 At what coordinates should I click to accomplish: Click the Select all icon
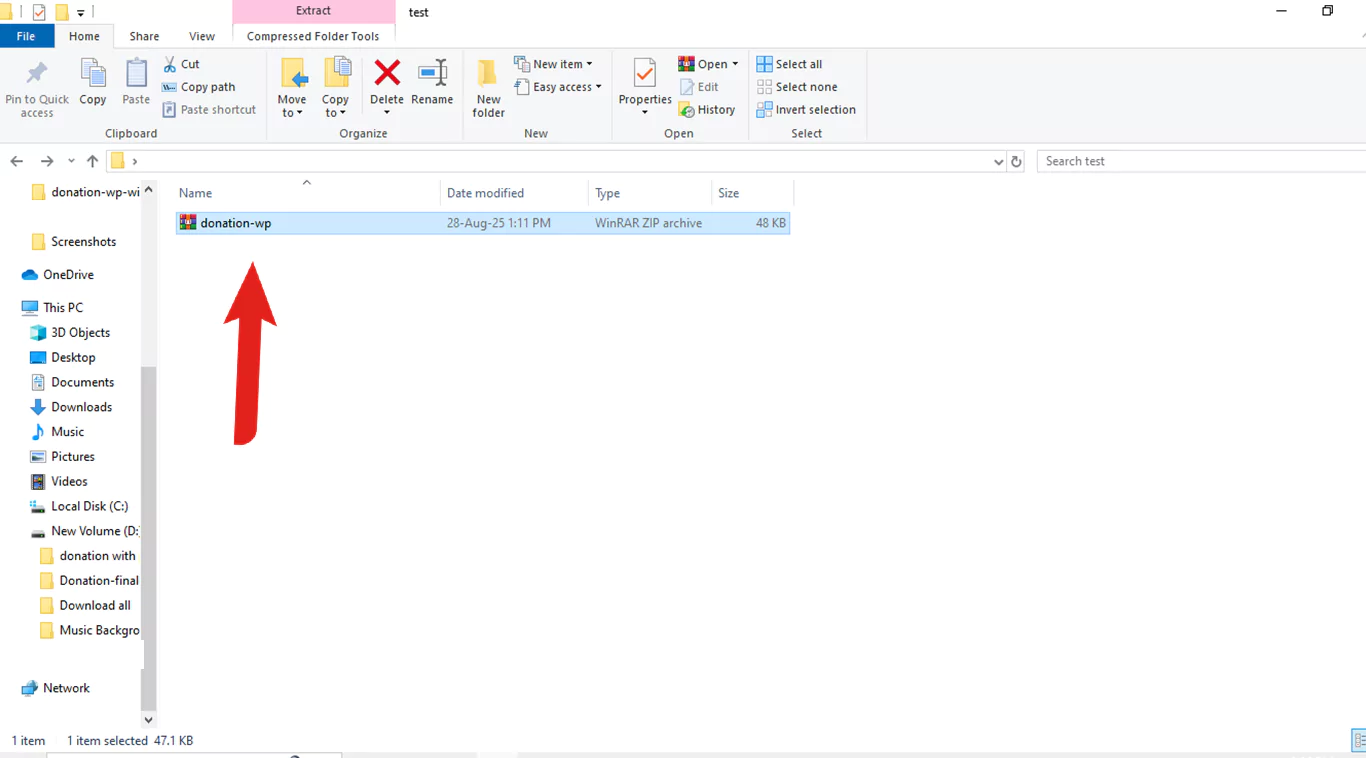point(765,64)
